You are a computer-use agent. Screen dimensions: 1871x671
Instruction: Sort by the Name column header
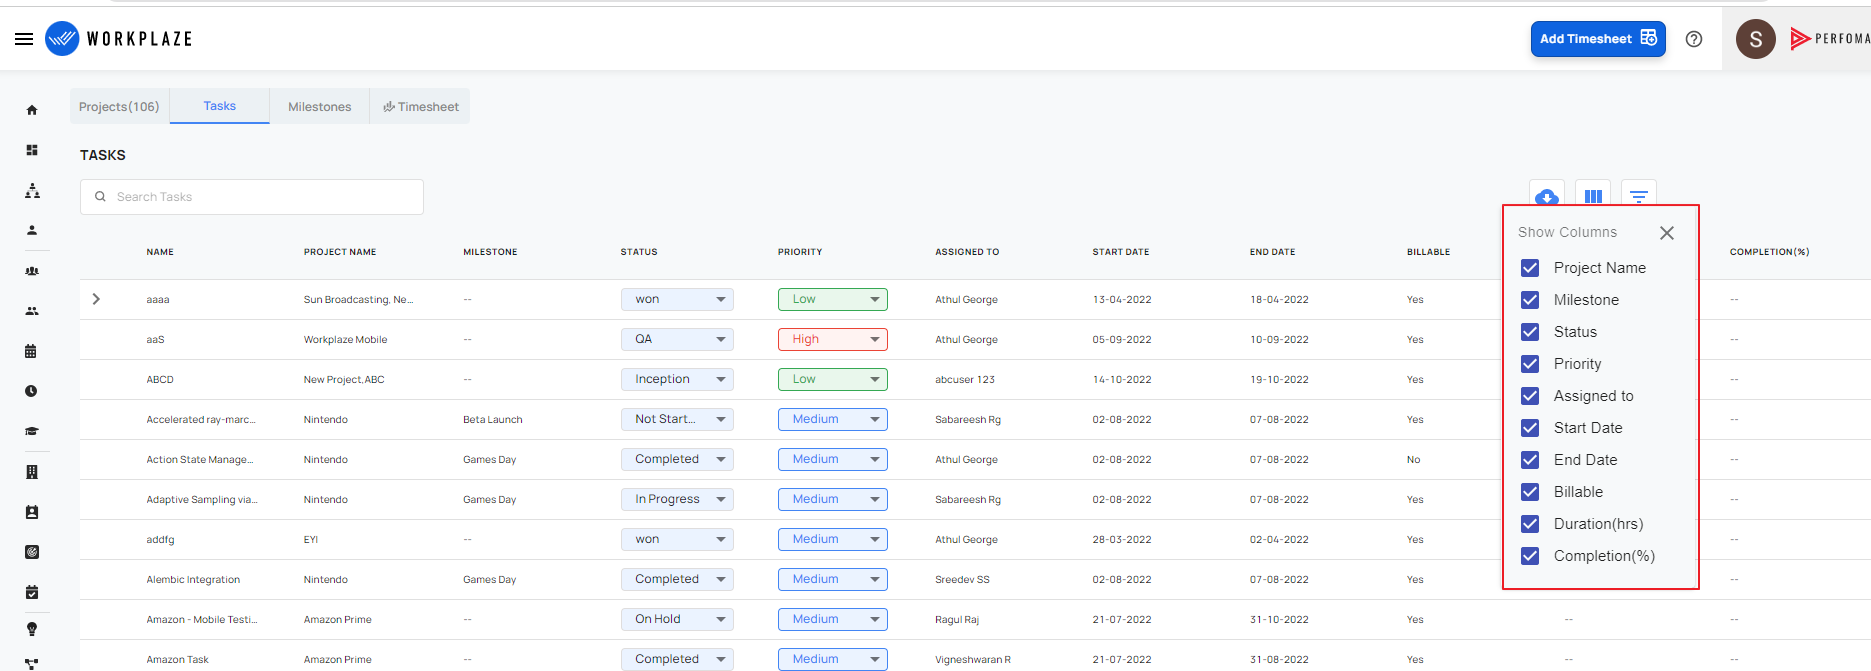pos(160,252)
